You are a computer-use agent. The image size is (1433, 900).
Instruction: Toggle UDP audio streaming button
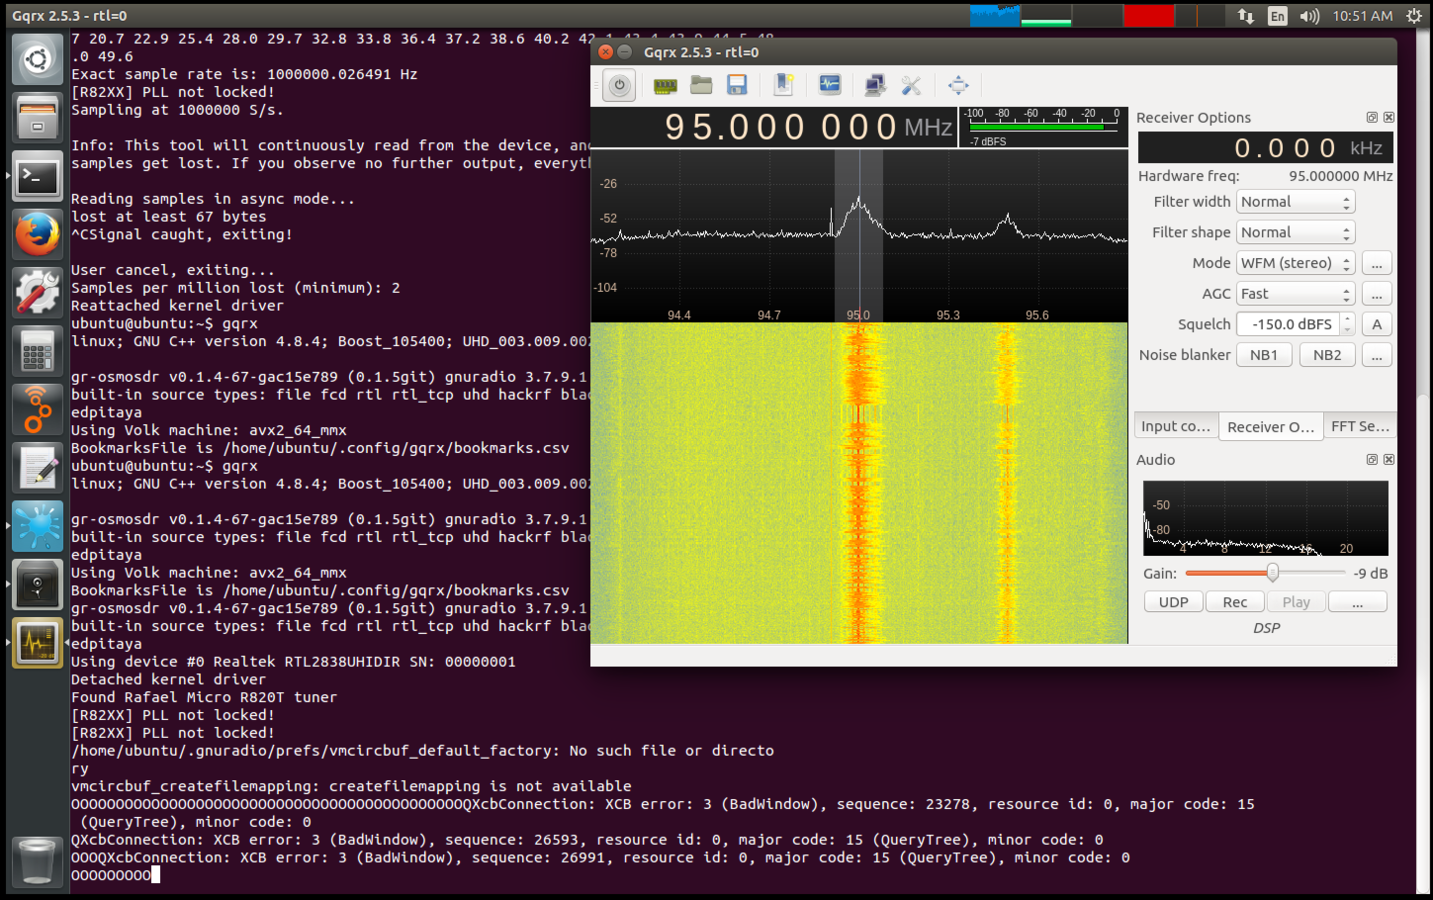(1173, 602)
